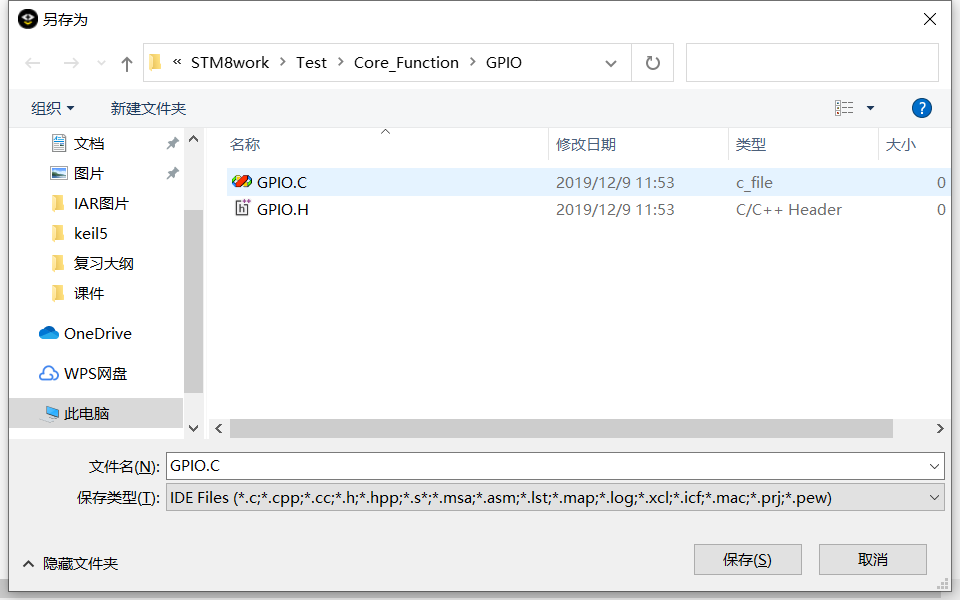Click C/C++ Header type cell
The image size is (960, 600).
click(x=789, y=209)
